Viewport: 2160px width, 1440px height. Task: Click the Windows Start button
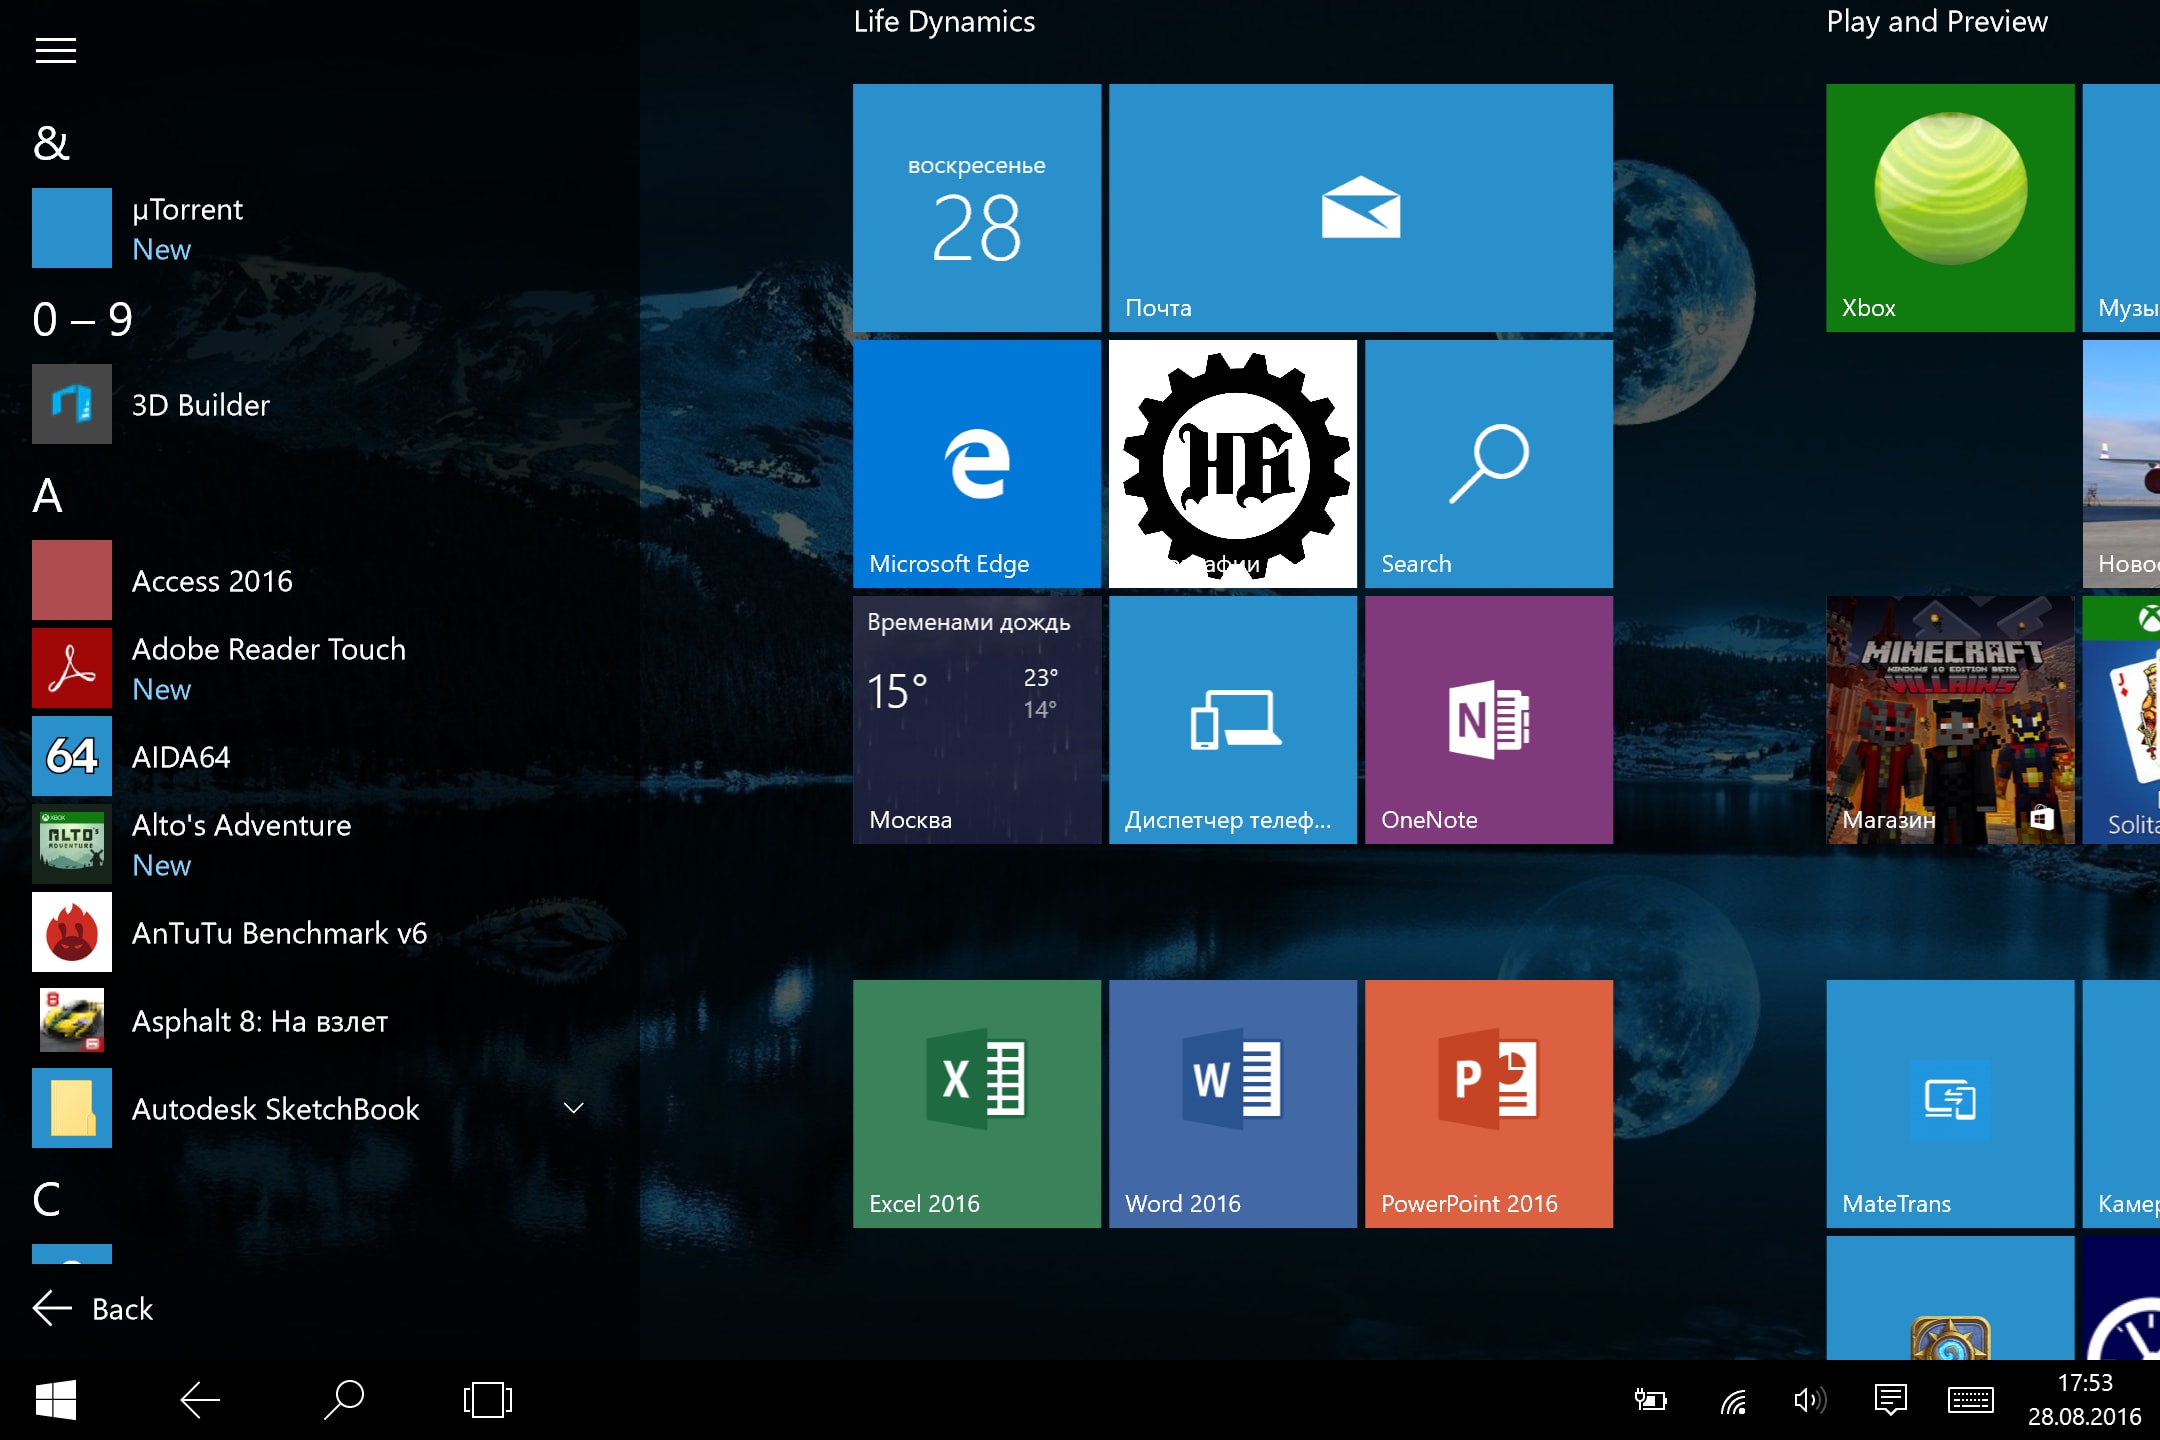pos(56,1400)
